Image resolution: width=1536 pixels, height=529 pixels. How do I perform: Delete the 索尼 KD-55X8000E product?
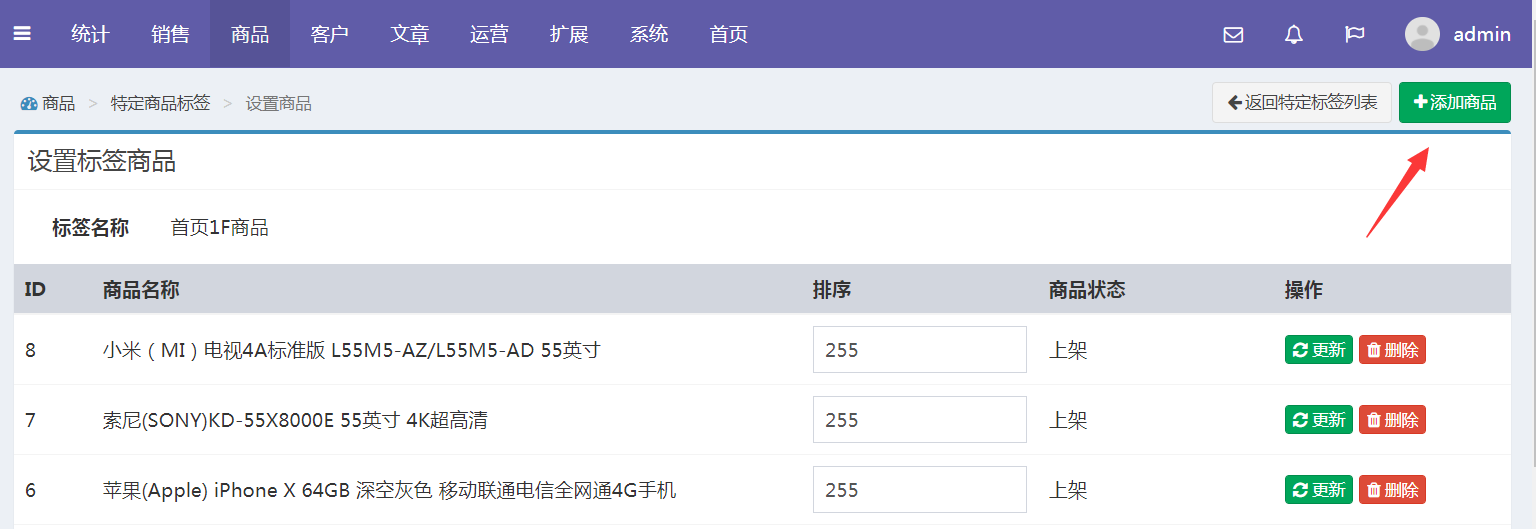pos(1392,420)
